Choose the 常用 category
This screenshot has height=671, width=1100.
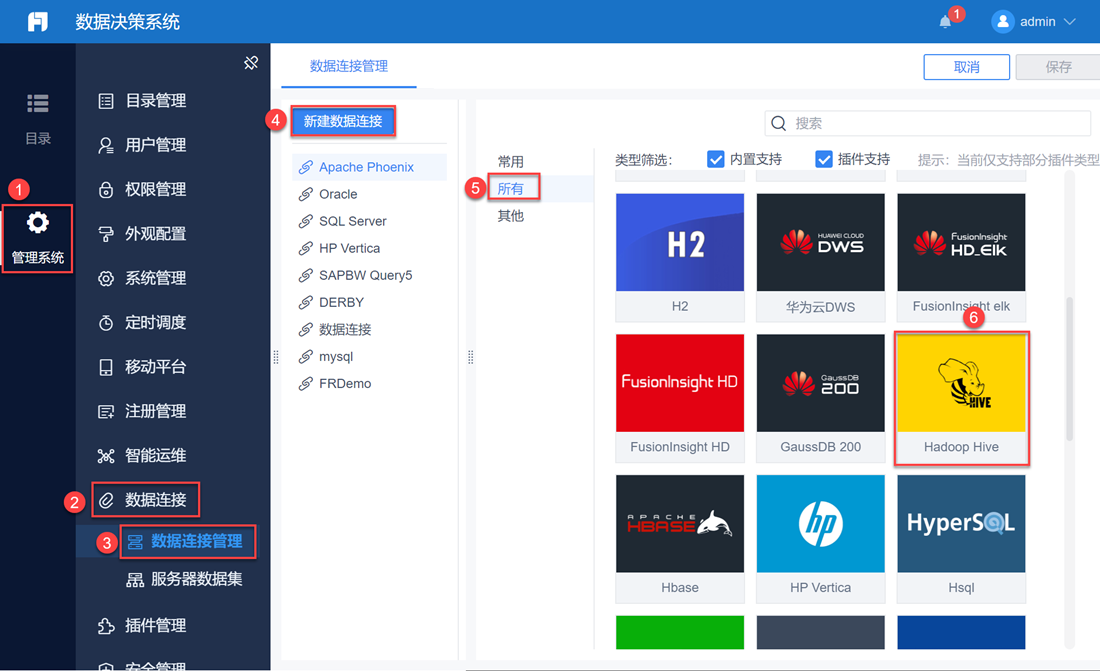511,161
